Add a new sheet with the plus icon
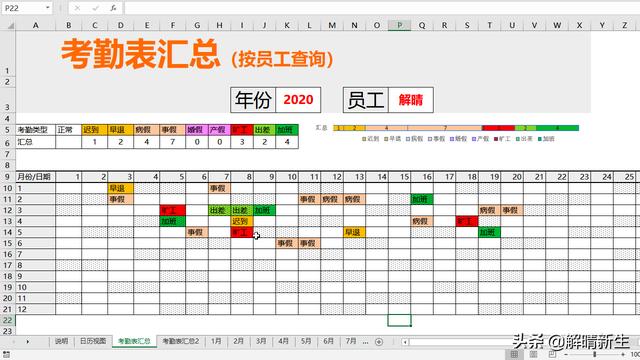Viewport: 640px width, 360px height. pyautogui.click(x=379, y=342)
